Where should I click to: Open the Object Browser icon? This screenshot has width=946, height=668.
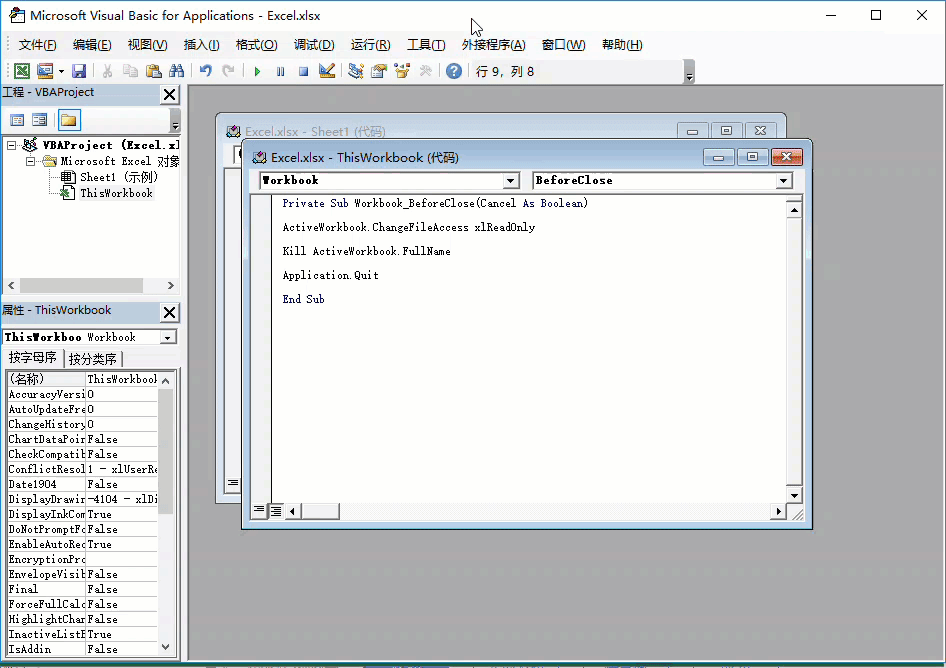[x=402, y=71]
